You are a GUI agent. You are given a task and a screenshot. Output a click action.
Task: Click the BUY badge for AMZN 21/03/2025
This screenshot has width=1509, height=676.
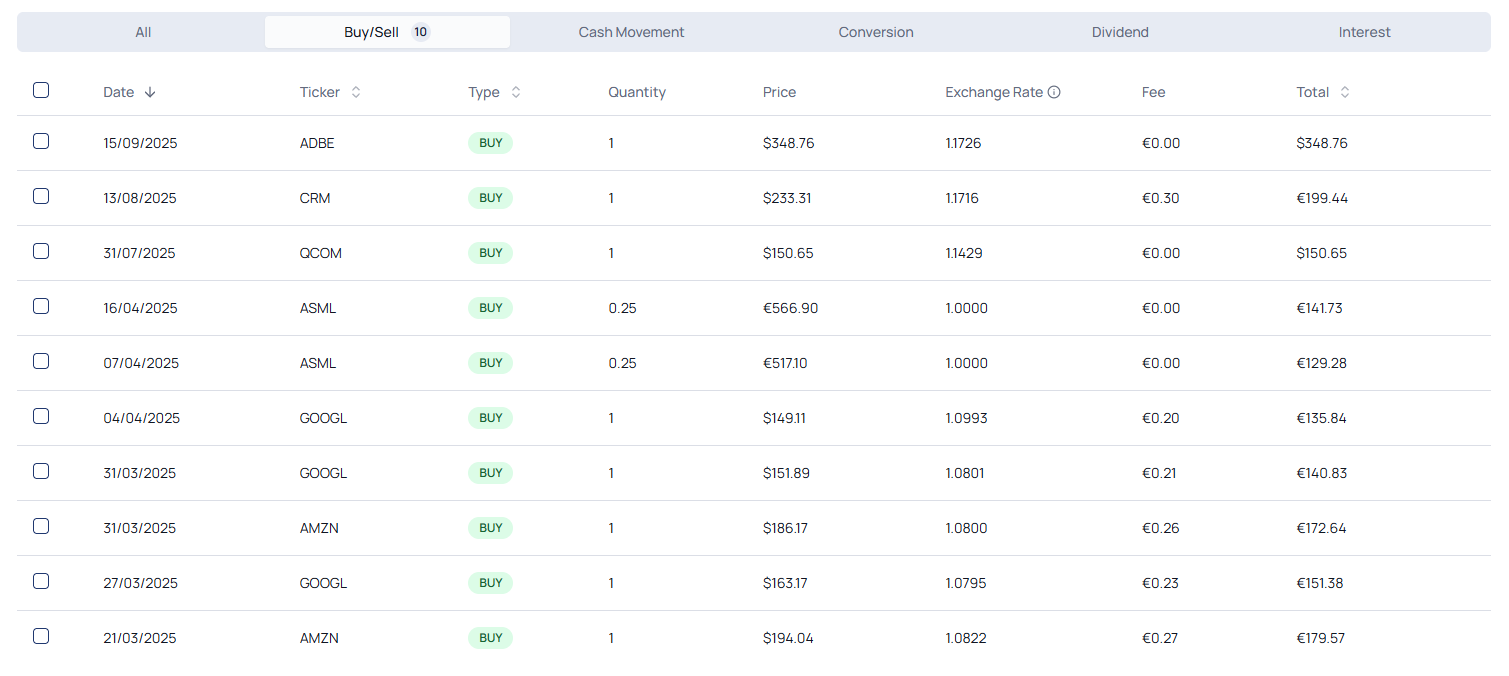[x=490, y=638]
